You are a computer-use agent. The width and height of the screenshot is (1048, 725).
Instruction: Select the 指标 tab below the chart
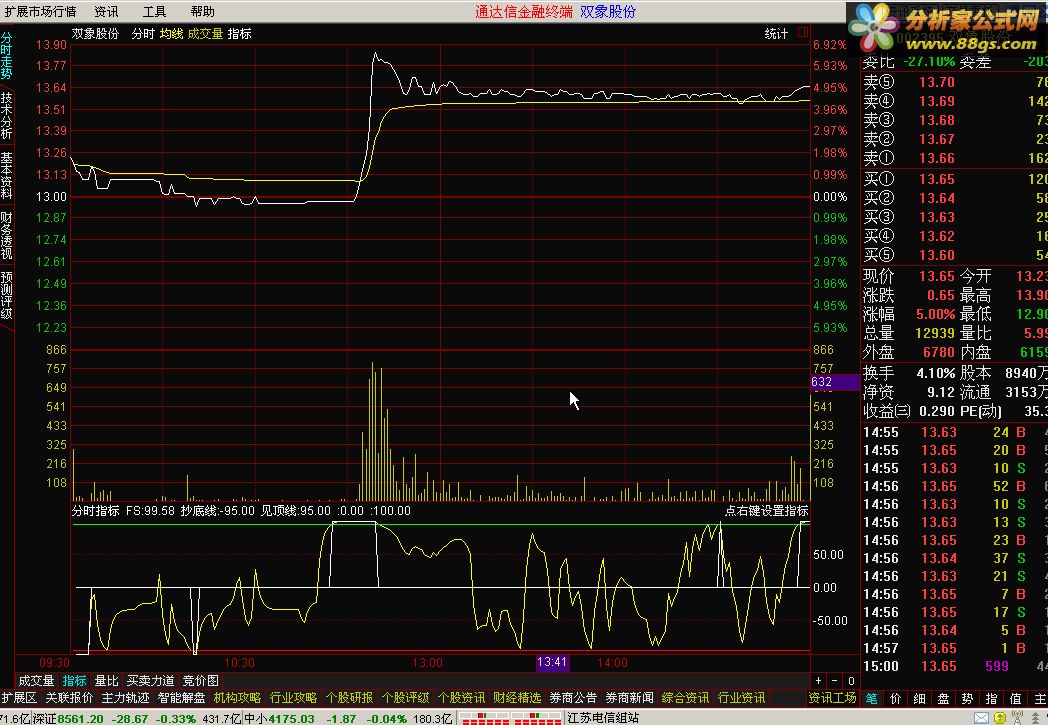point(74,681)
